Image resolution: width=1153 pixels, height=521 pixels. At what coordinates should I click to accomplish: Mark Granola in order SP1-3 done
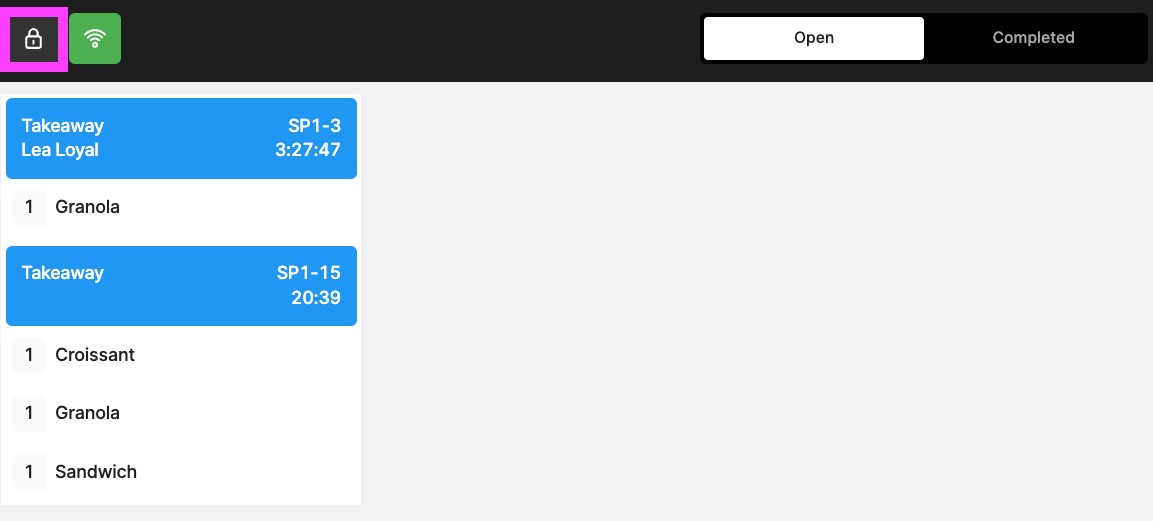[x=181, y=208]
